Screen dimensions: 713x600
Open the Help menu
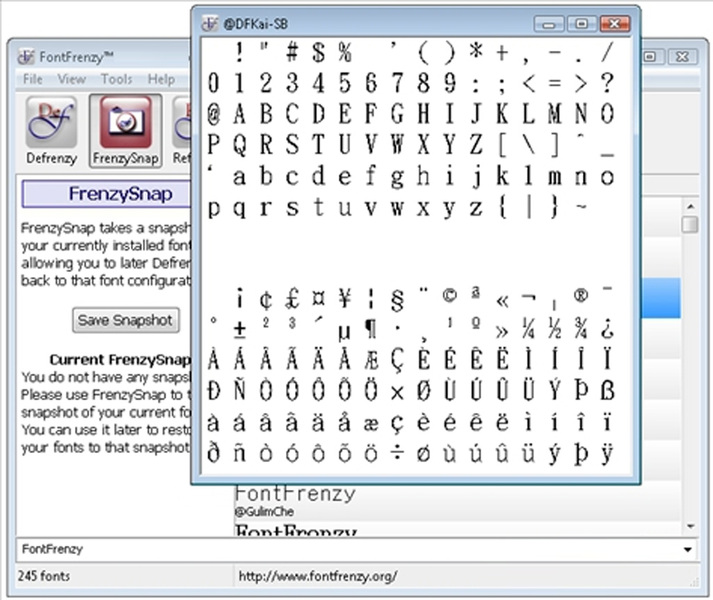pos(161,79)
